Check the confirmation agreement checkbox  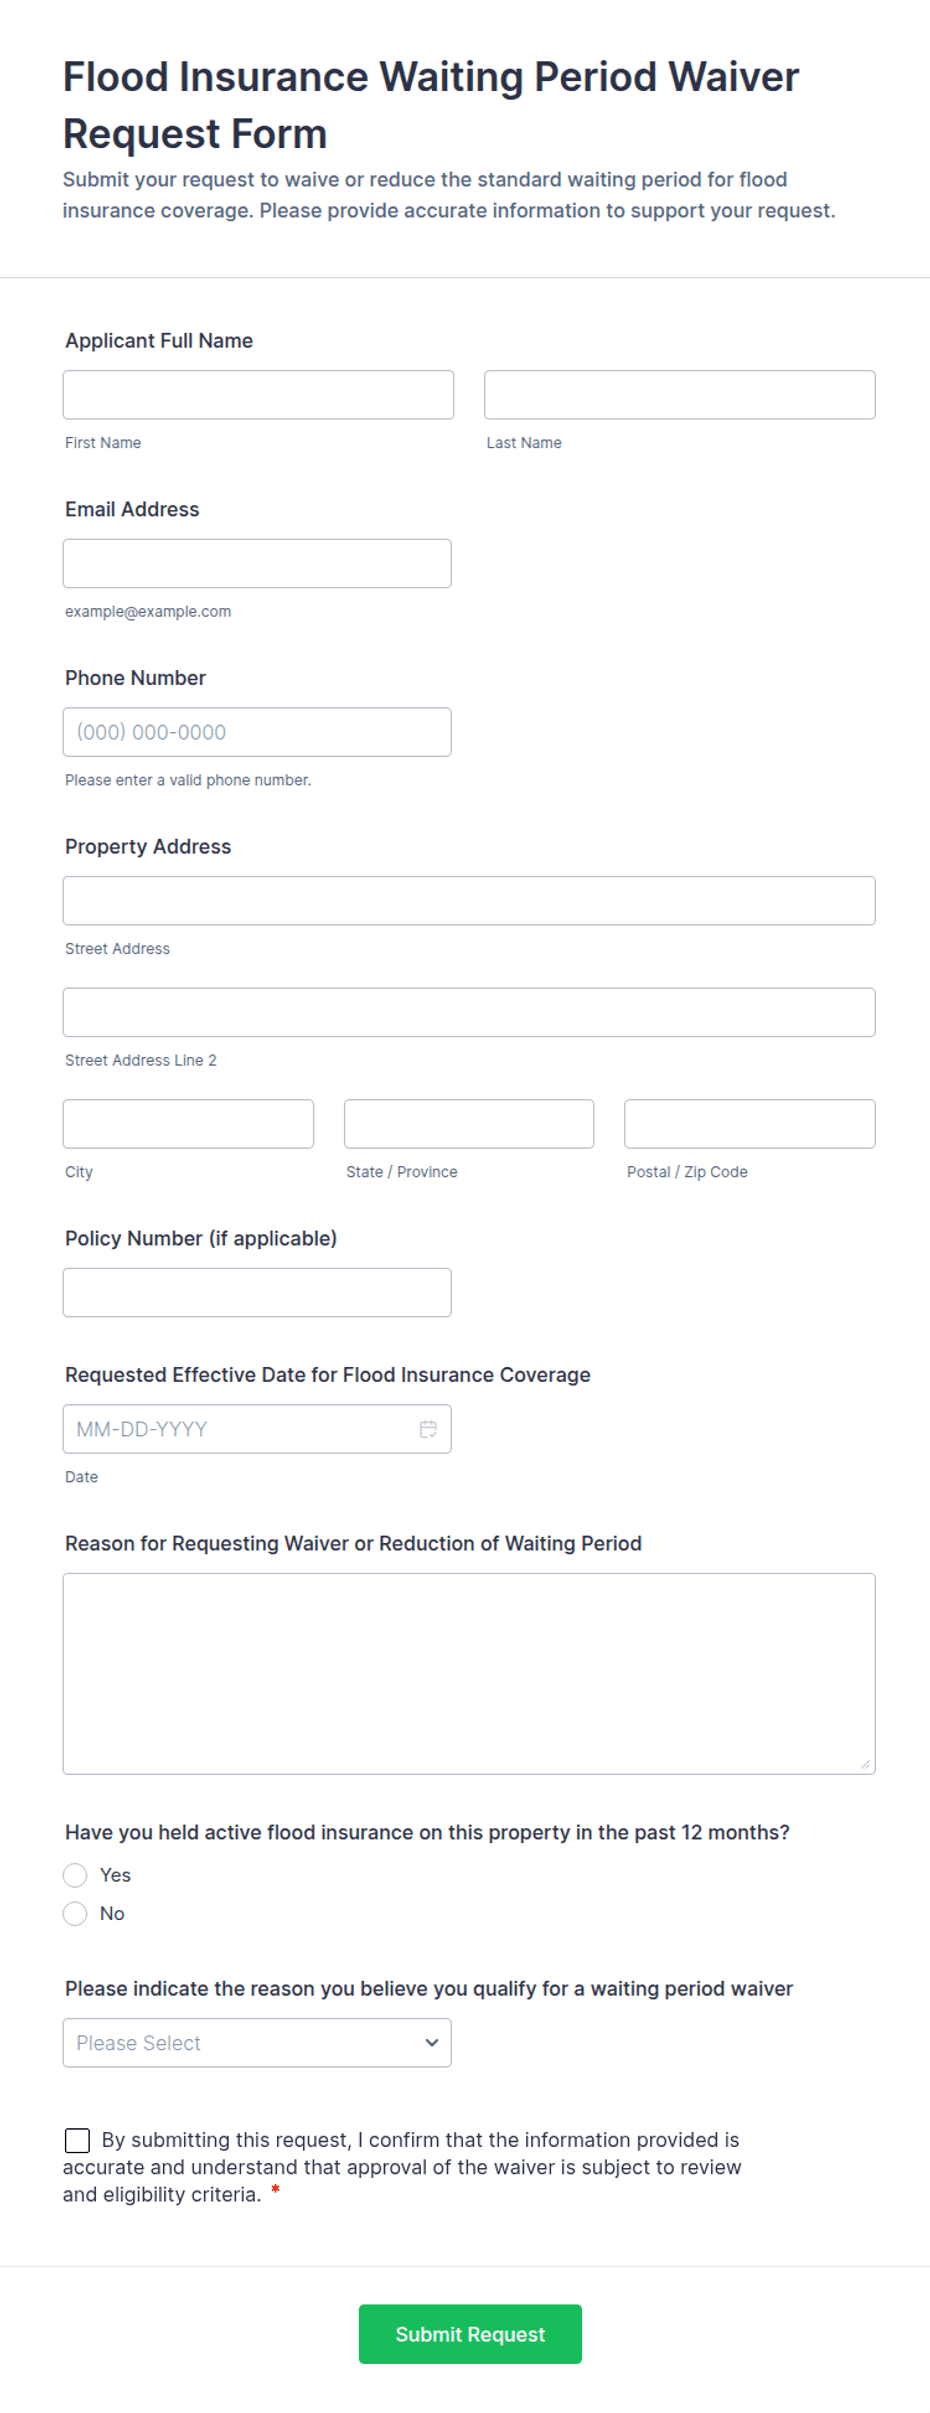[77, 2140]
